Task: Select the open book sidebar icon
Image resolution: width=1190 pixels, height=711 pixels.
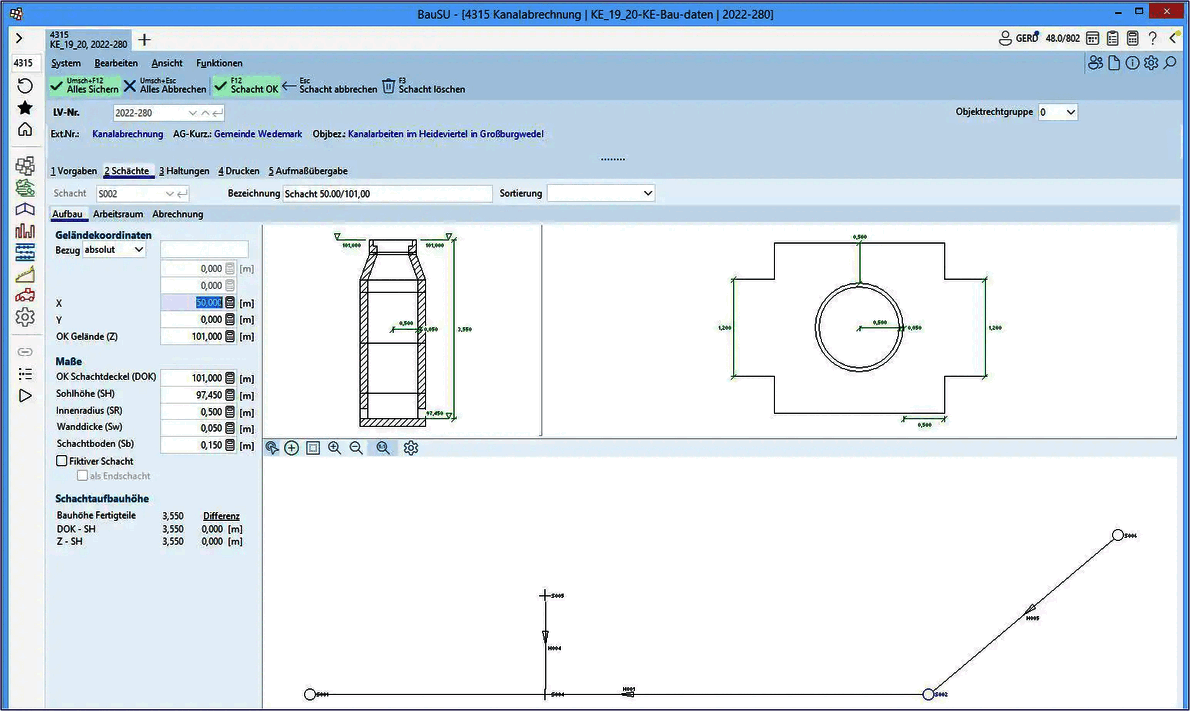Action: point(25,209)
